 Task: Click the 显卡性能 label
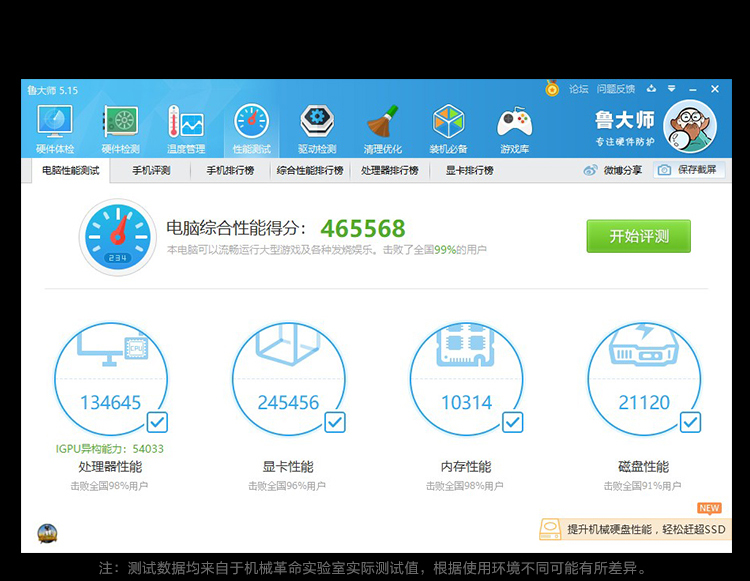click(x=288, y=467)
